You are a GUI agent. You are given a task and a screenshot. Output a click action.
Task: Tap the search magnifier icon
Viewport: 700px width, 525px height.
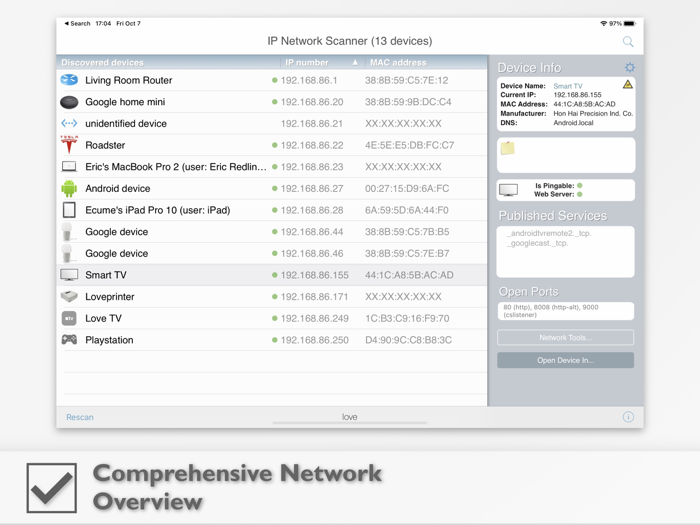coord(628,42)
